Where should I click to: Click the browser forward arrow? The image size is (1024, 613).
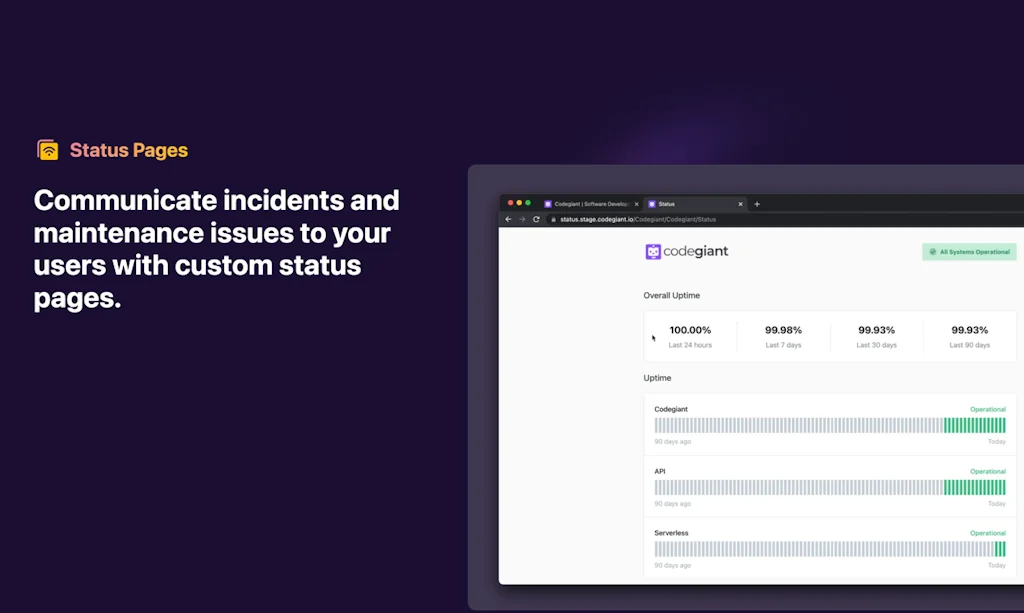pyautogui.click(x=521, y=219)
